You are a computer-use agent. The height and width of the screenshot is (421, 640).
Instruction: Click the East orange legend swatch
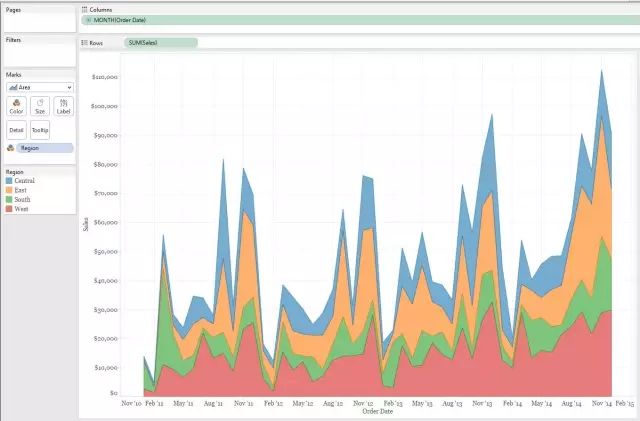[9, 190]
